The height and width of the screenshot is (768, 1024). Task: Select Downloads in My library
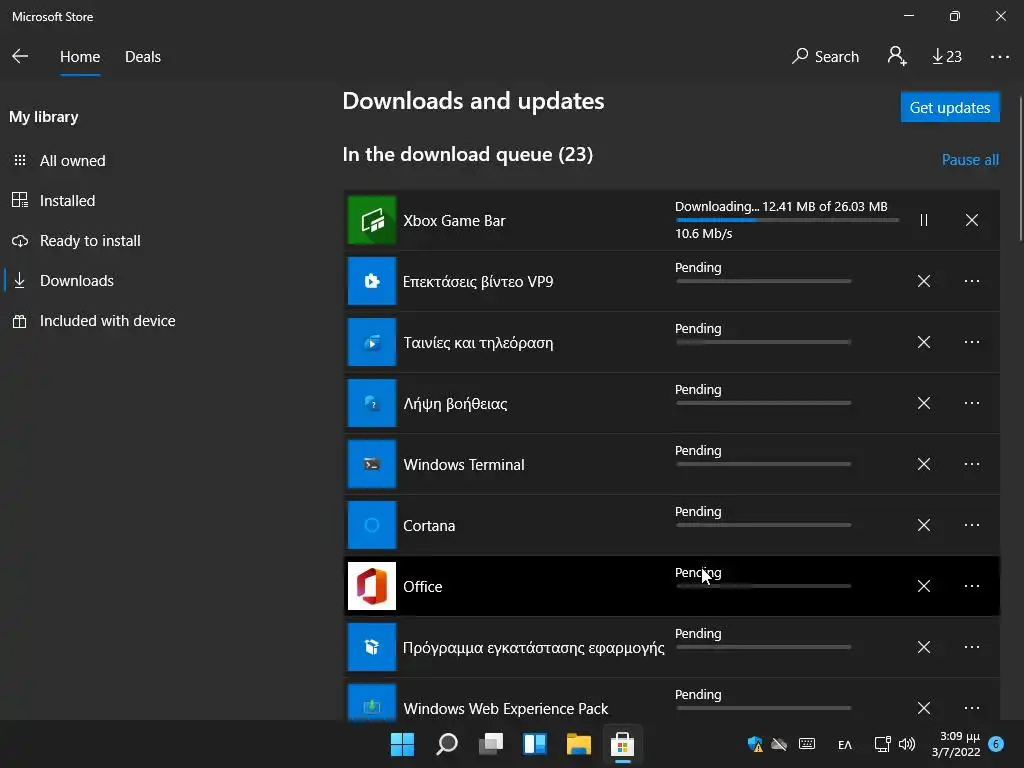[76, 281]
